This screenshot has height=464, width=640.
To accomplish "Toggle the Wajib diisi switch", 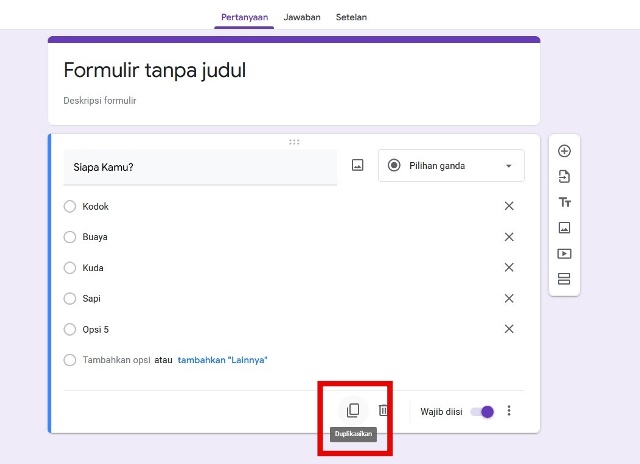I will [x=482, y=412].
